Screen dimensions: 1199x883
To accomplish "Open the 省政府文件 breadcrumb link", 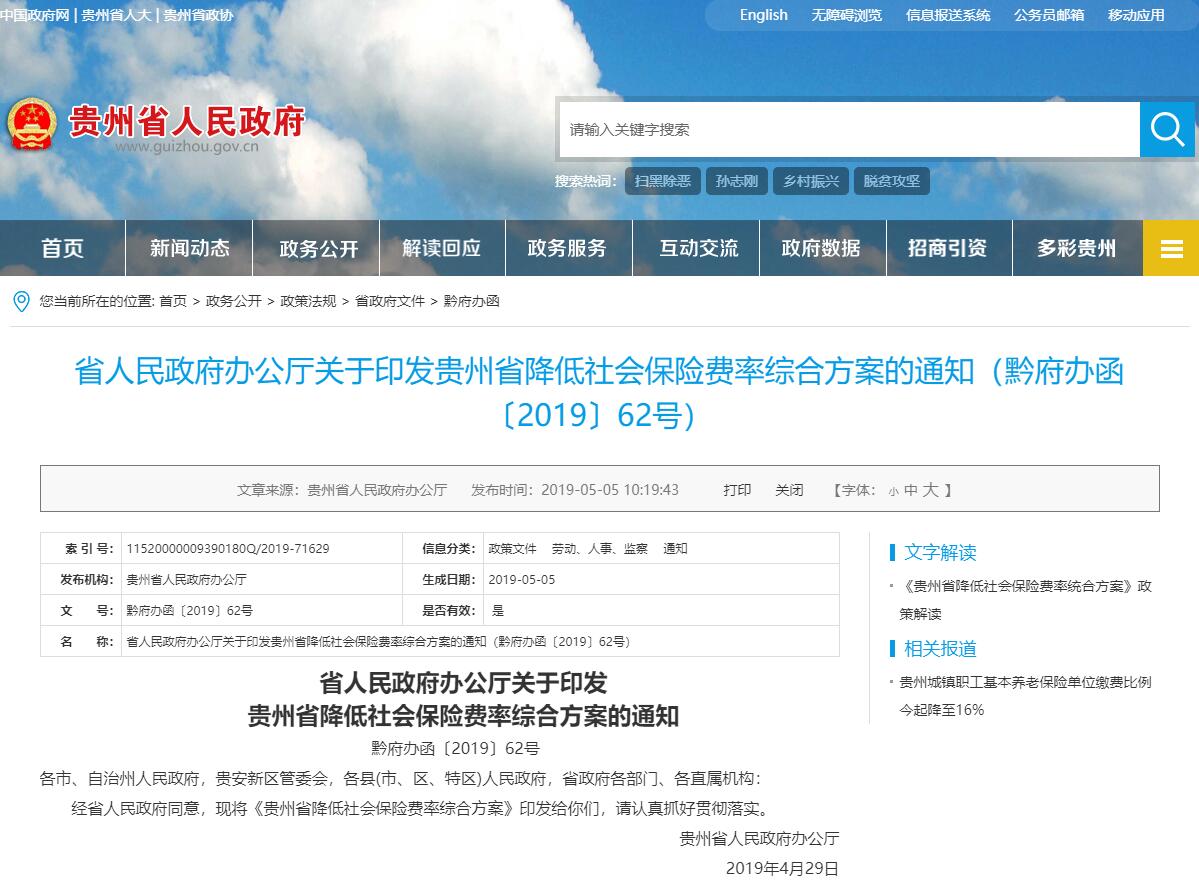I will click(x=390, y=300).
